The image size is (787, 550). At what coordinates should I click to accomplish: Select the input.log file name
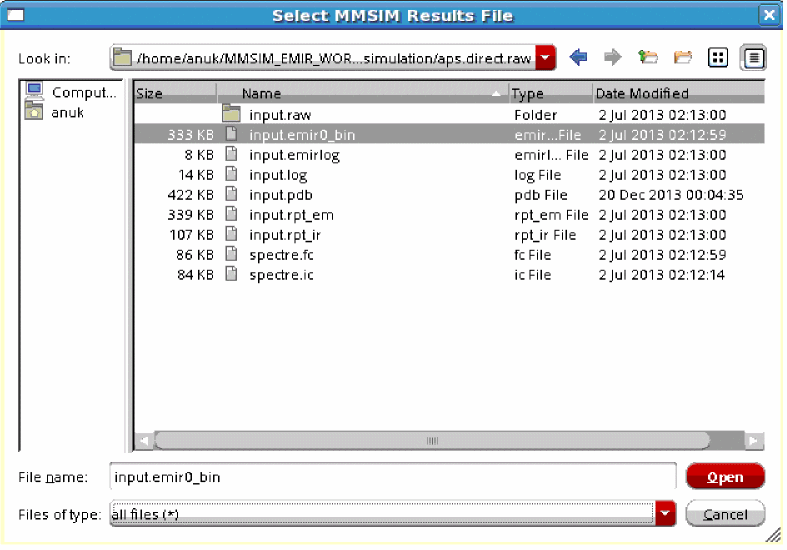click(x=278, y=175)
